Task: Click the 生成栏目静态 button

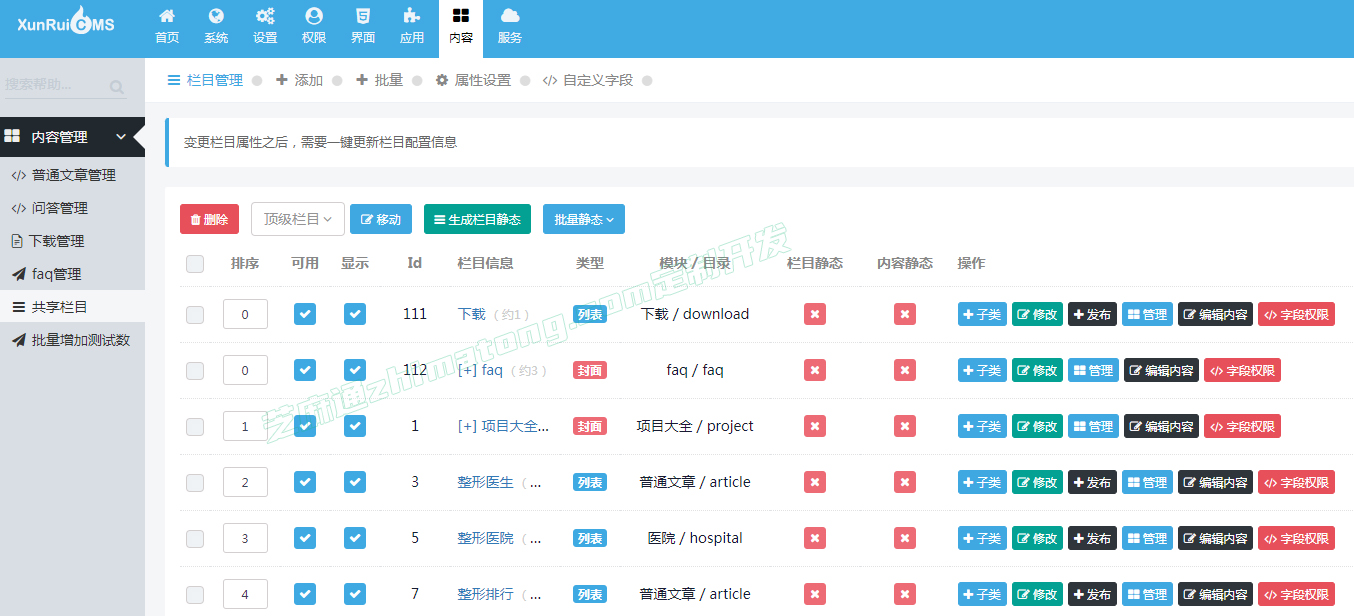Action: pyautogui.click(x=477, y=219)
